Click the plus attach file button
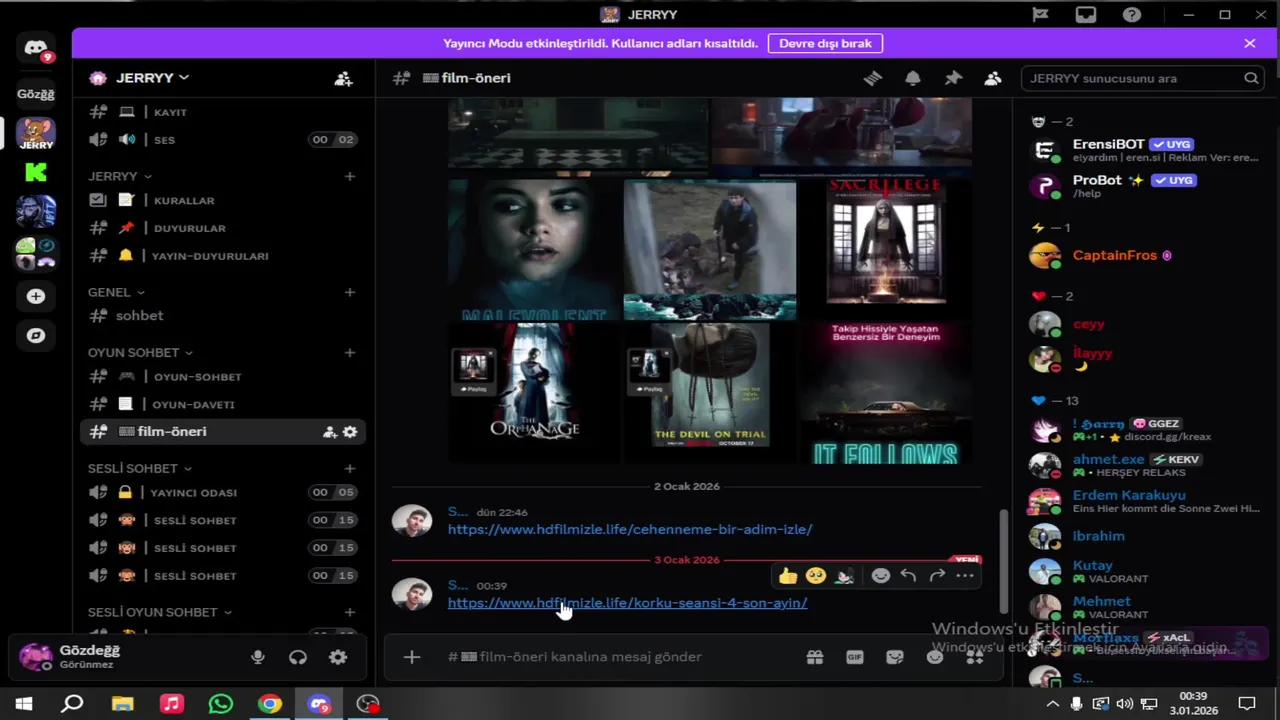The height and width of the screenshot is (720, 1280). pyautogui.click(x=412, y=657)
